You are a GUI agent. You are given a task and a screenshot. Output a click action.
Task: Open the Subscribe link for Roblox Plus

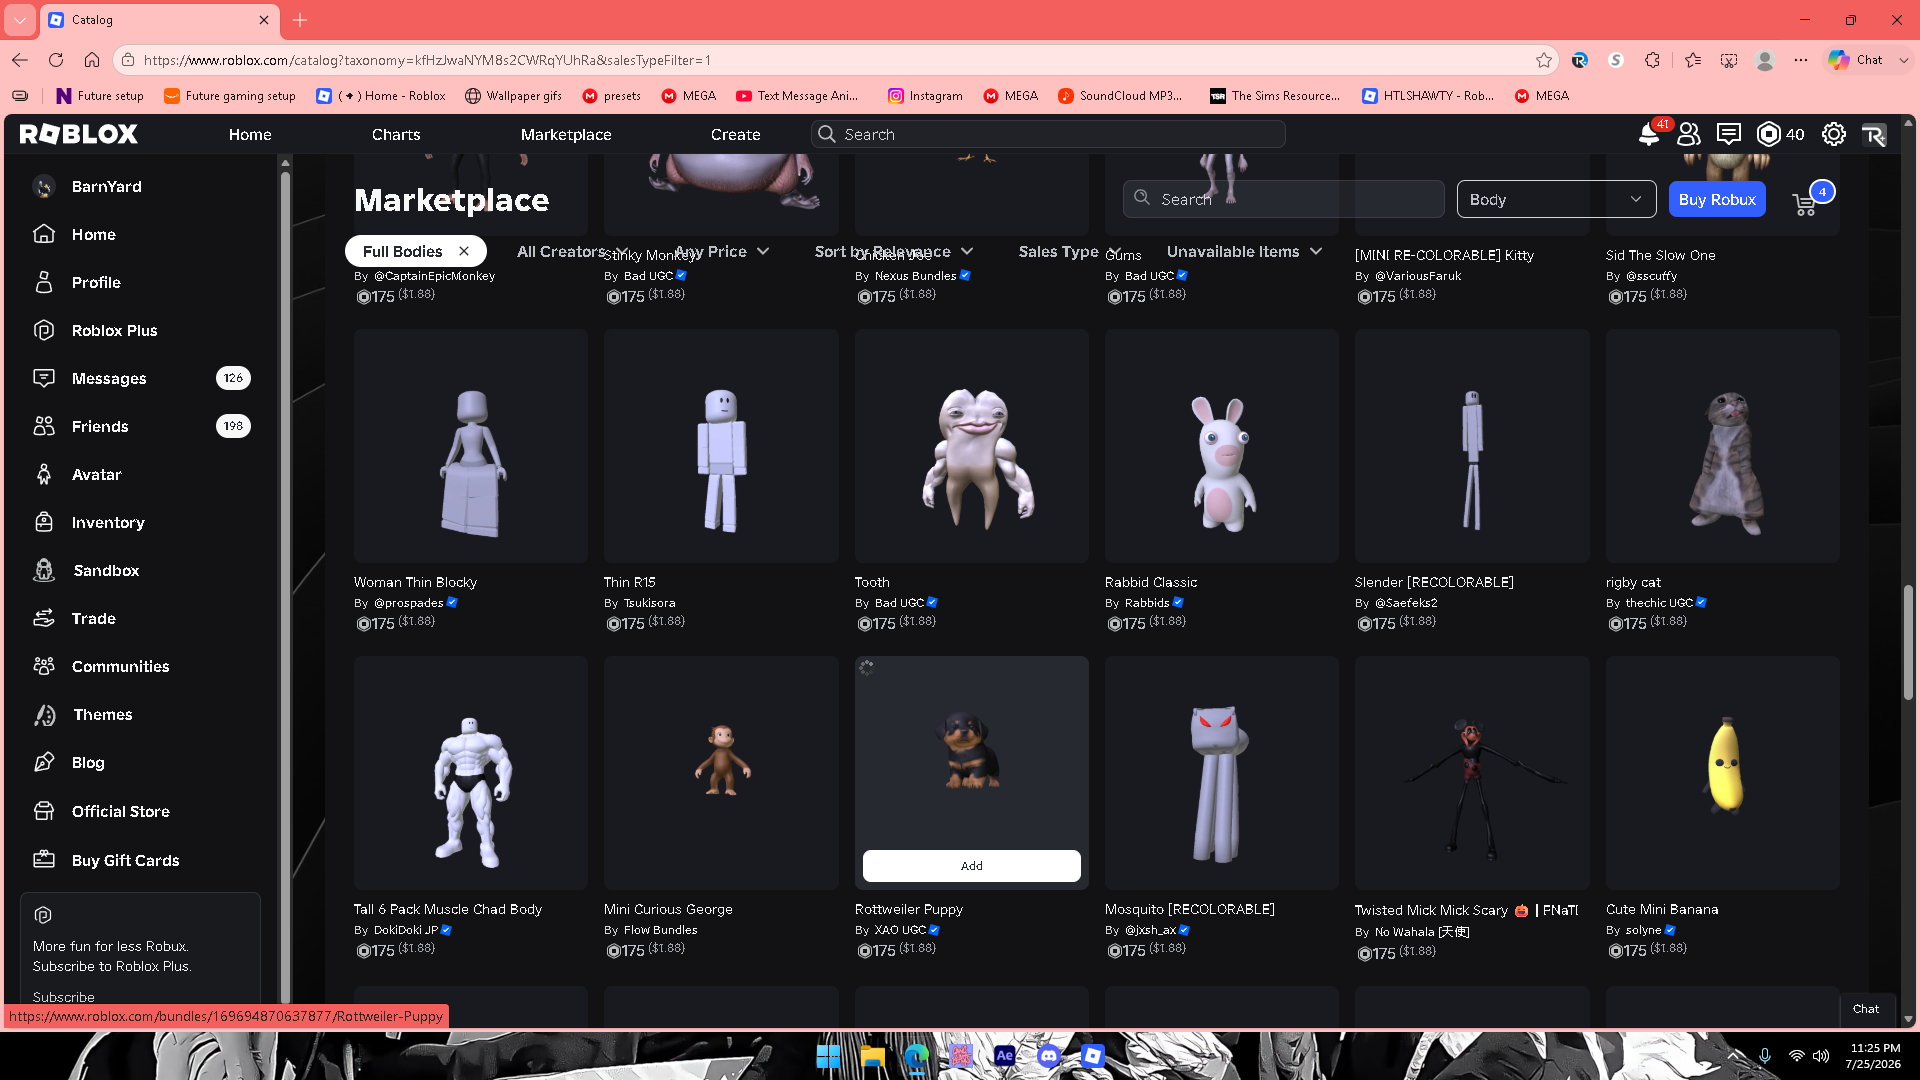coord(63,996)
